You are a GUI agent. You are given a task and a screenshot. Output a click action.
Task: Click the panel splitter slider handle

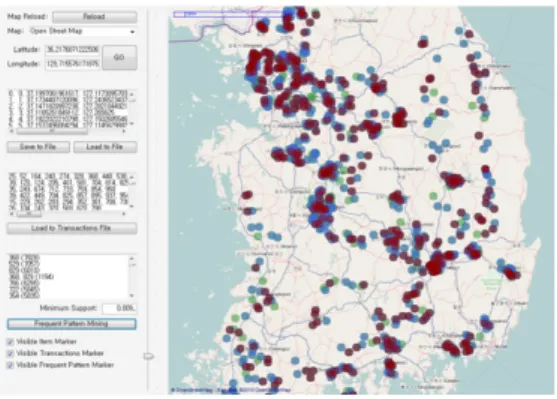(x=148, y=356)
